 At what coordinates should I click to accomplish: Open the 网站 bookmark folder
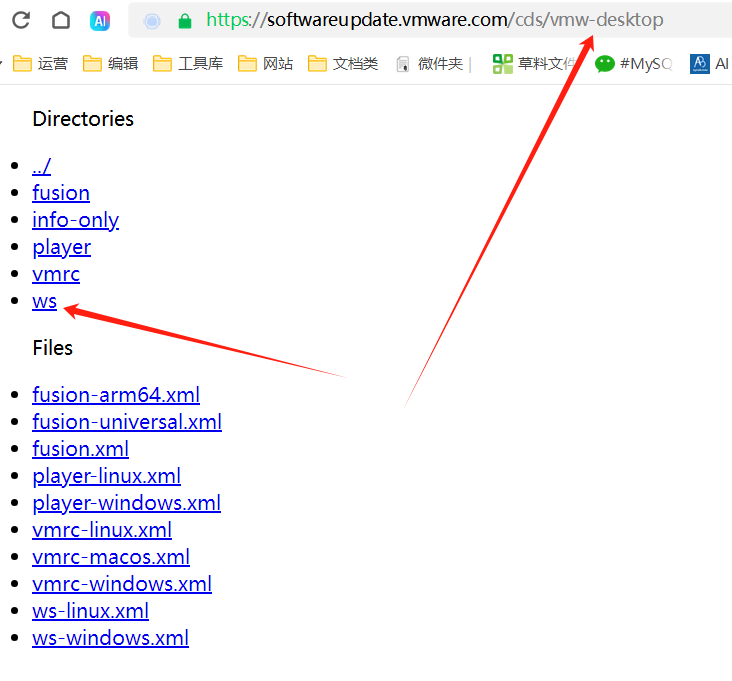[266, 63]
